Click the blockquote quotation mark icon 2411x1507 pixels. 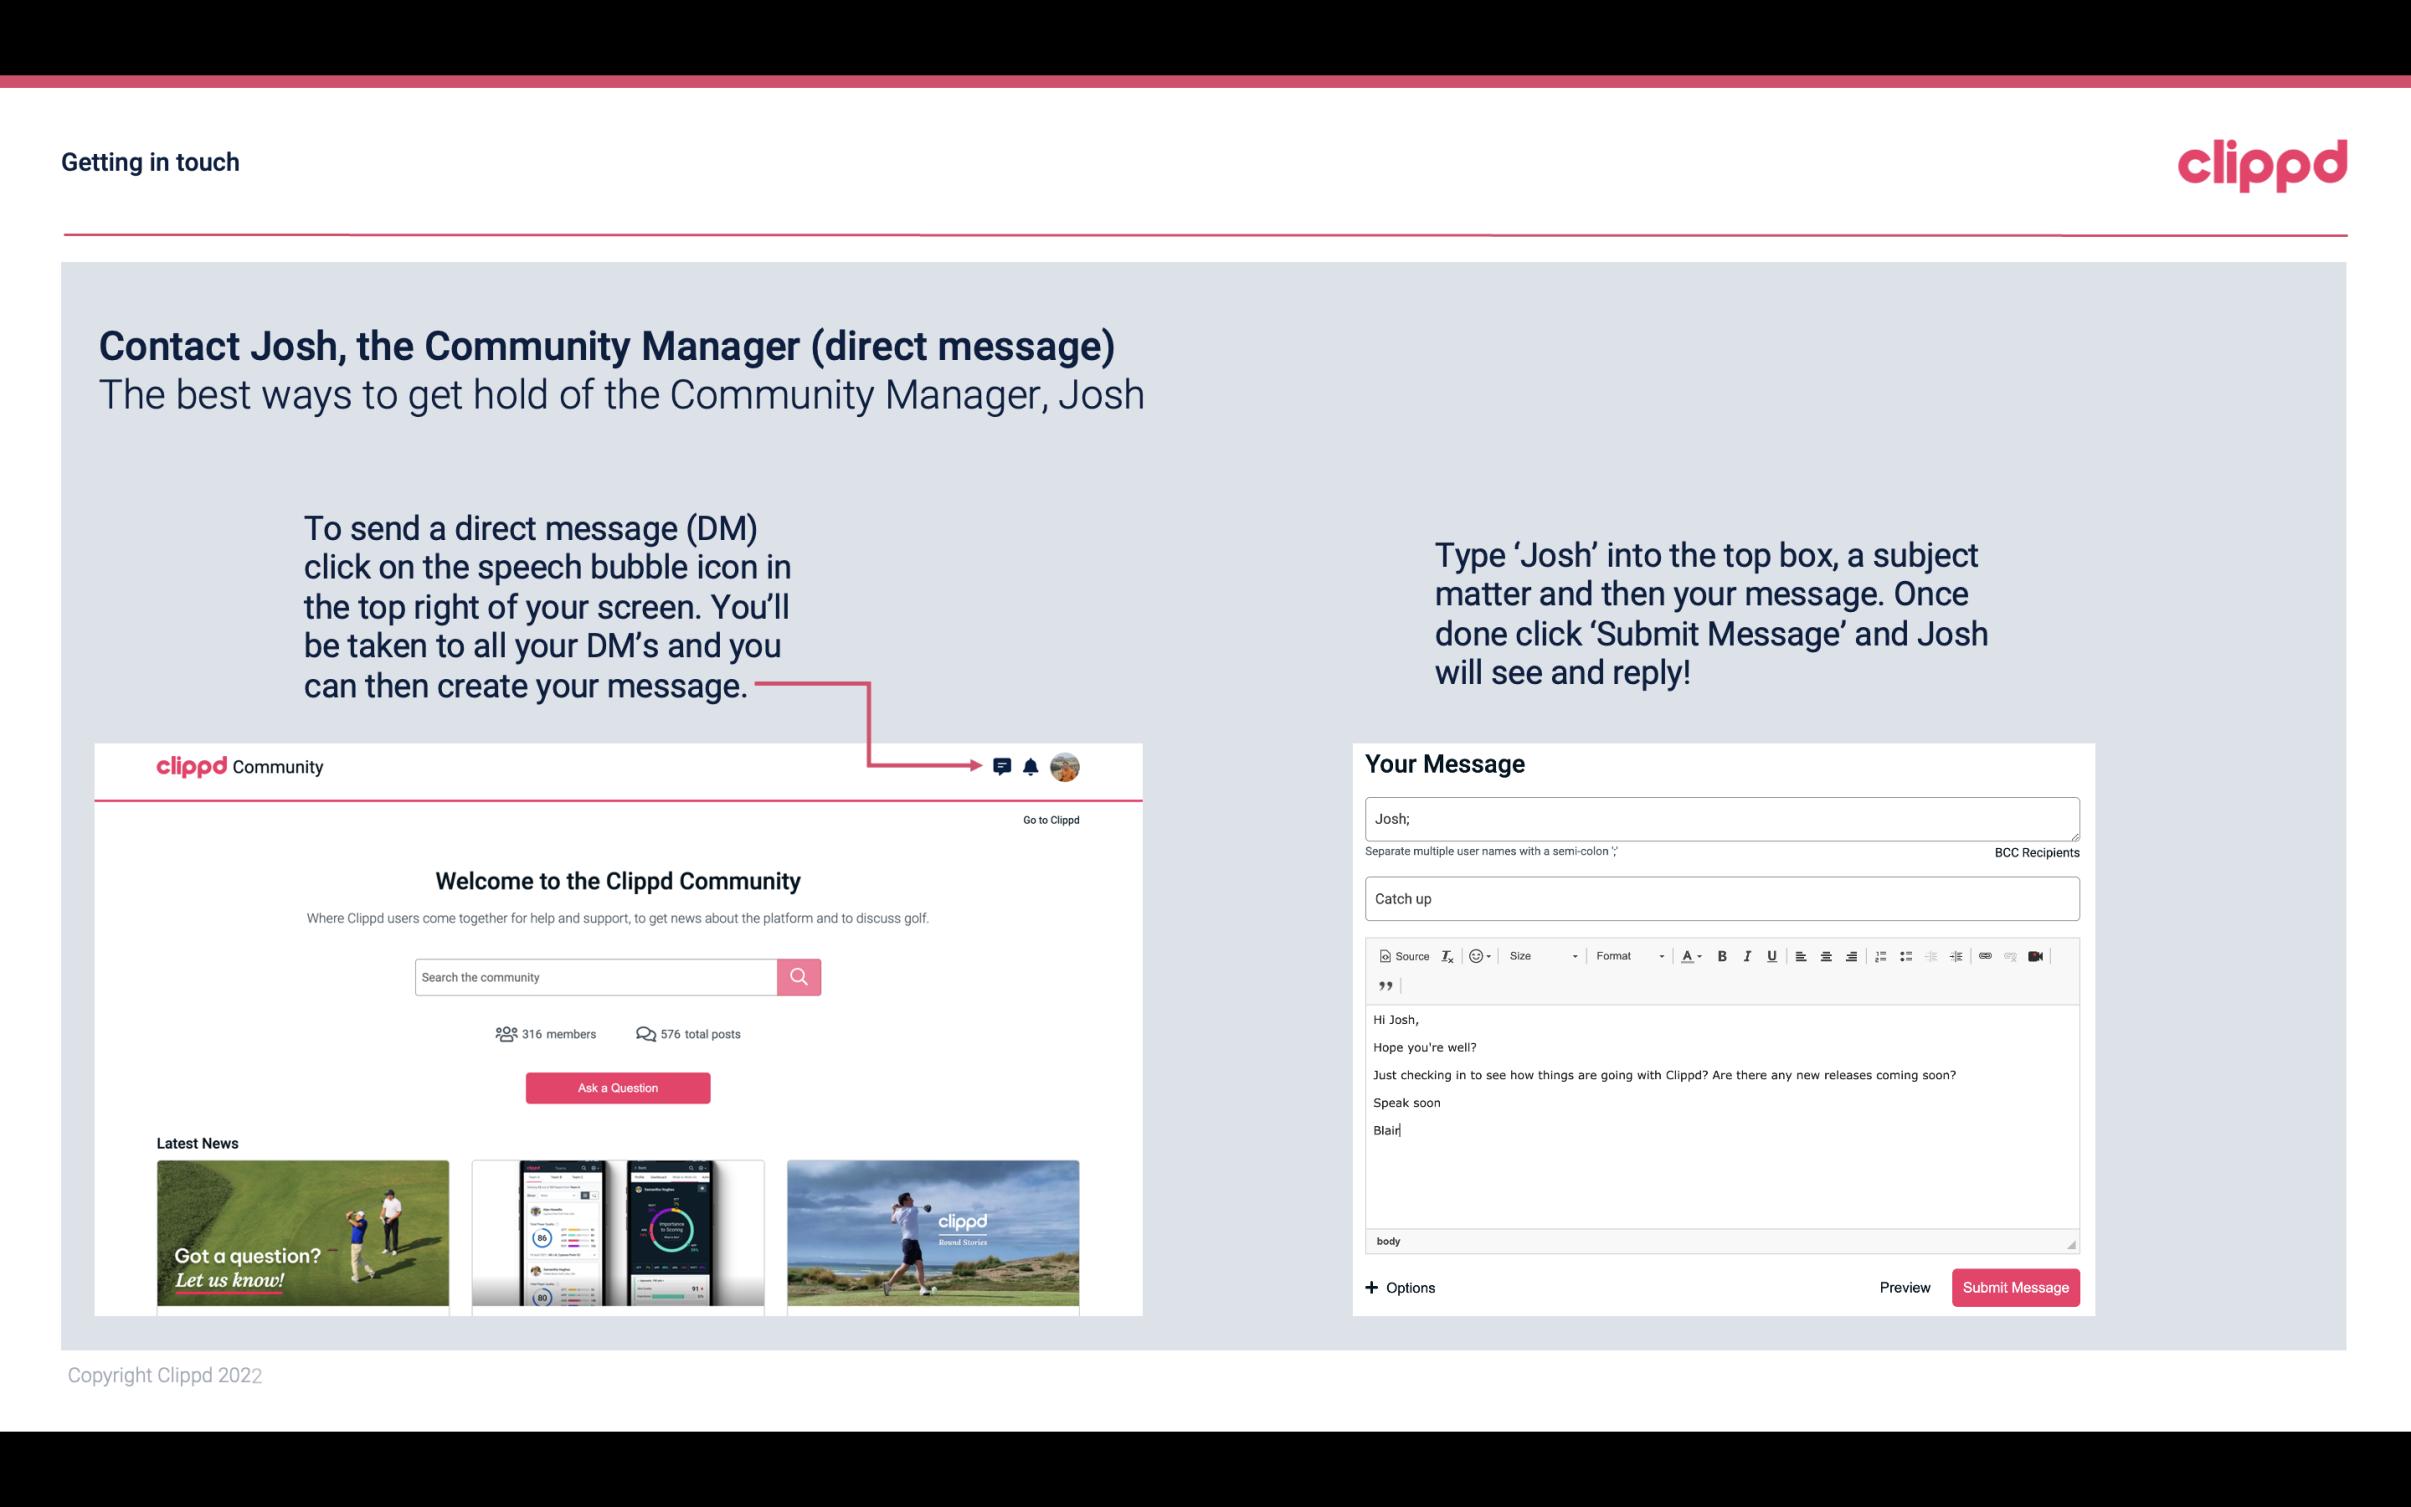1382,988
